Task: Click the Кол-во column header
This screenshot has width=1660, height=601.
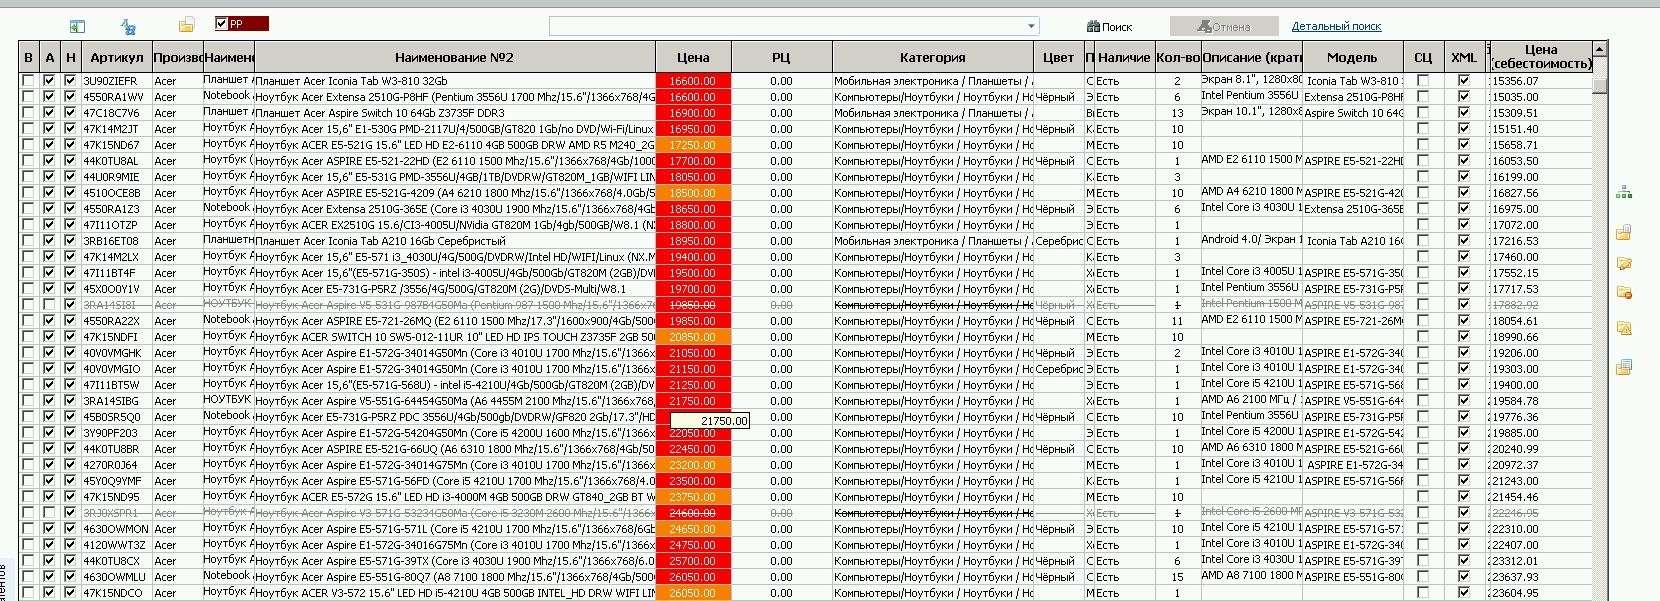Action: point(1177,57)
